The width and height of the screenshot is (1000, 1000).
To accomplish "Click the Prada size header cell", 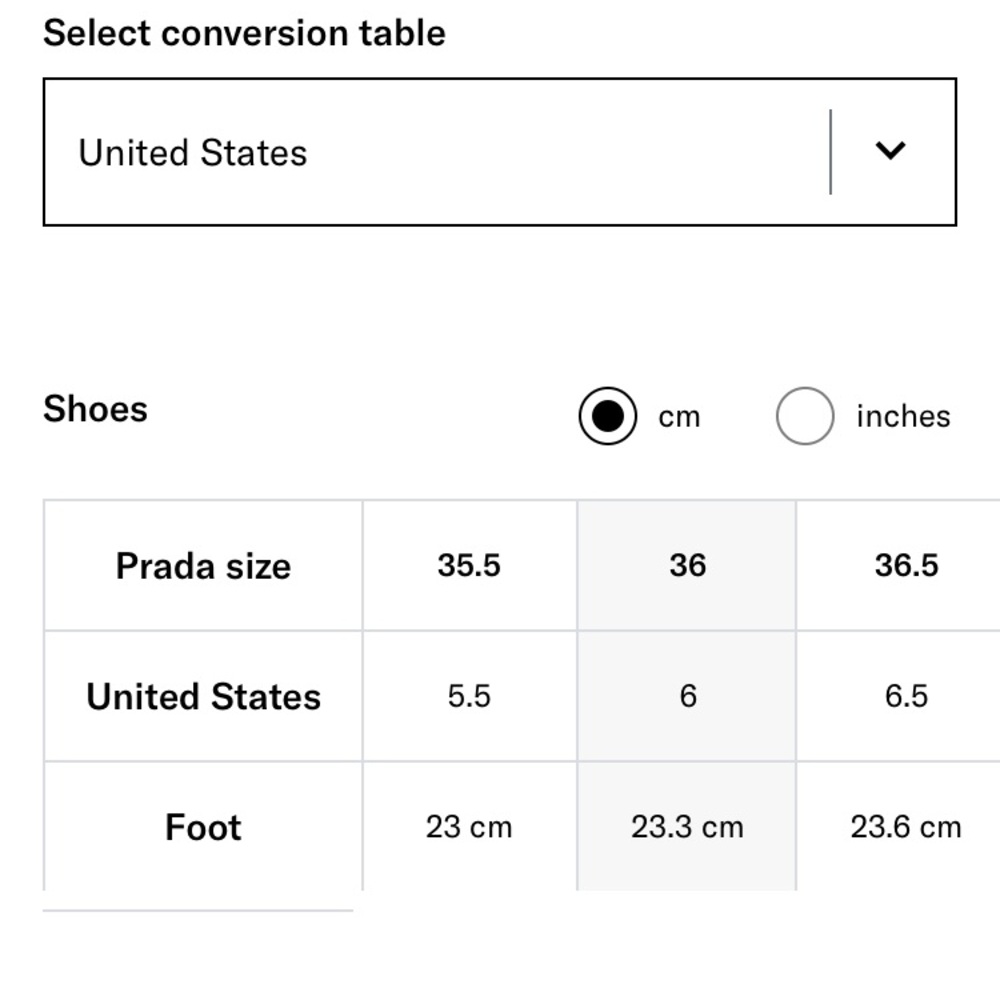I will pyautogui.click(x=203, y=566).
